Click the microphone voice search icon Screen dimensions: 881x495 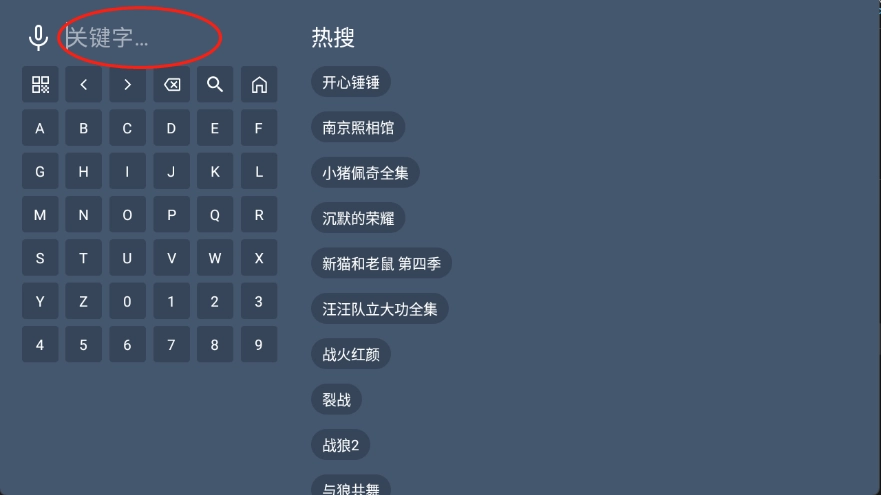pos(38,38)
